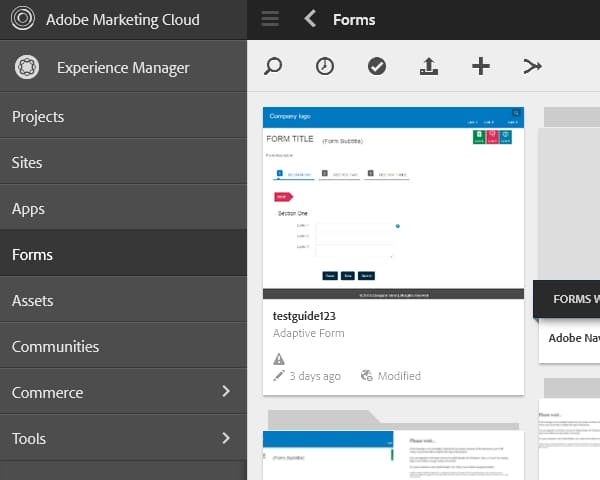The image size is (600, 480).
Task: Click the select-all checkmark icon
Action: 377,66
